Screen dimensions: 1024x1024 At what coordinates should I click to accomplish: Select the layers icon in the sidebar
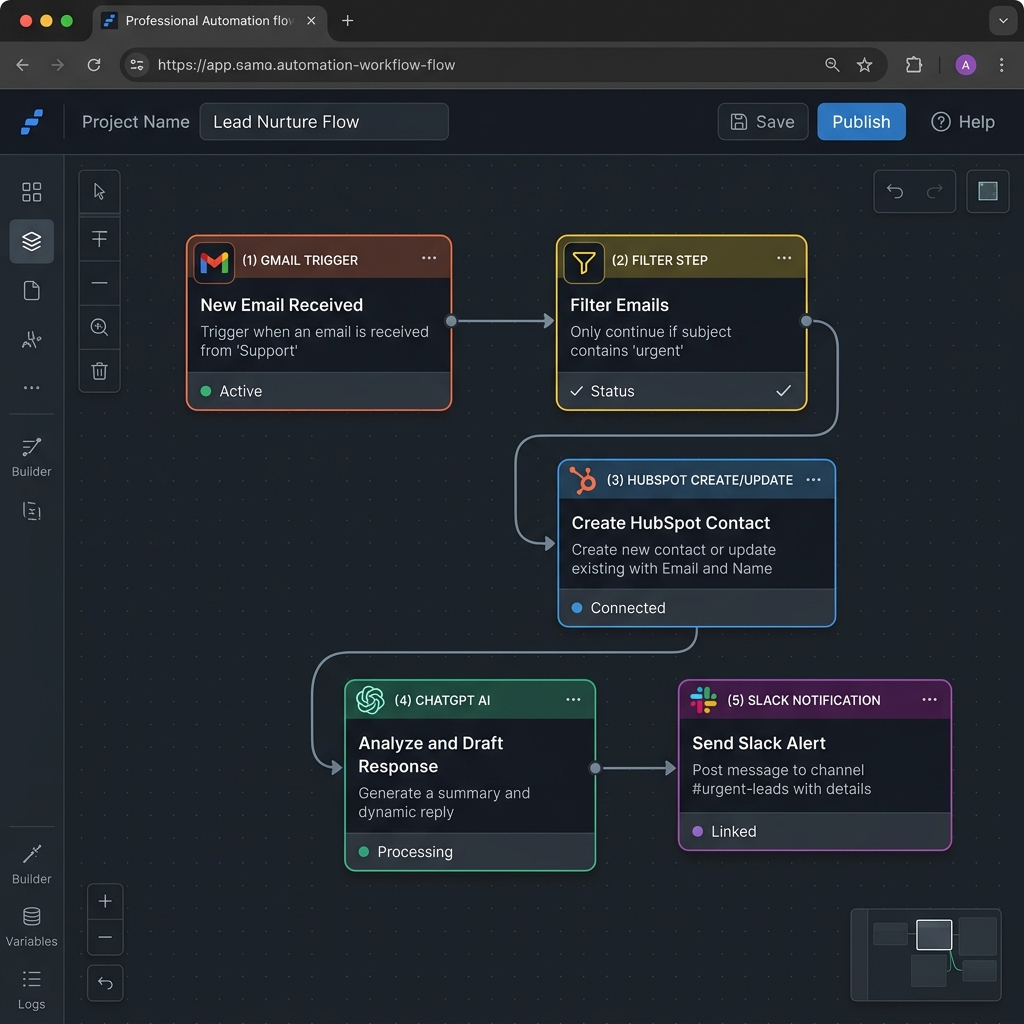coord(31,242)
